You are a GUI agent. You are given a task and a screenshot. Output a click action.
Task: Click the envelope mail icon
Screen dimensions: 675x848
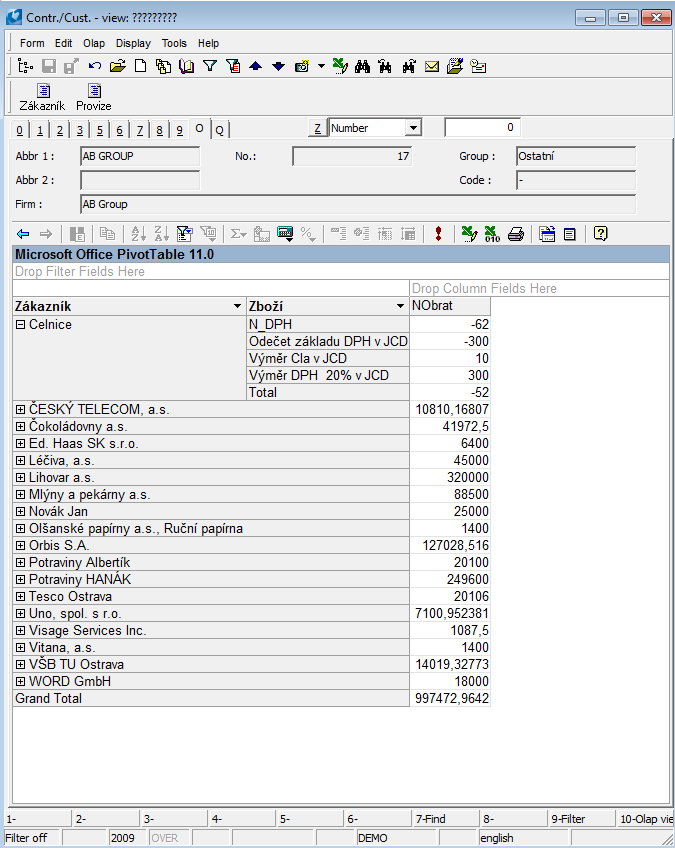point(432,67)
